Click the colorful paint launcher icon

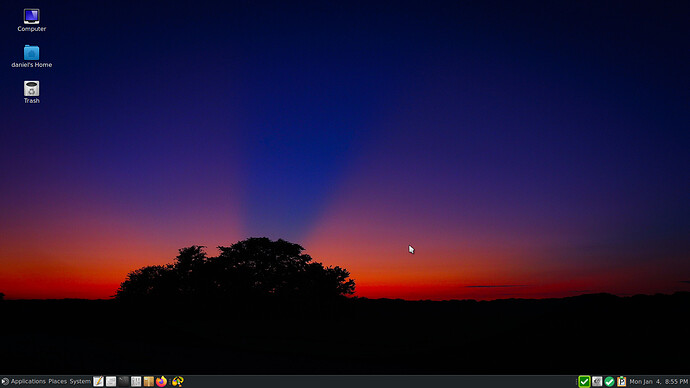(x=178, y=381)
